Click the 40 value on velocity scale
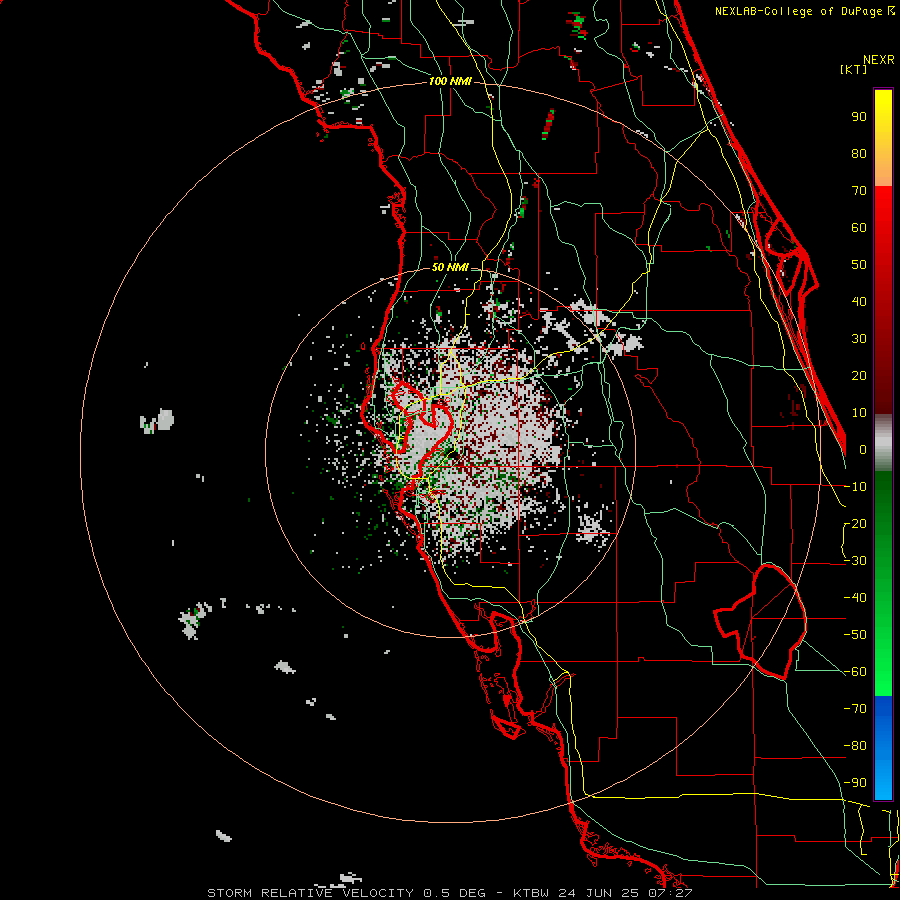Screen dimensions: 900x900 point(859,302)
